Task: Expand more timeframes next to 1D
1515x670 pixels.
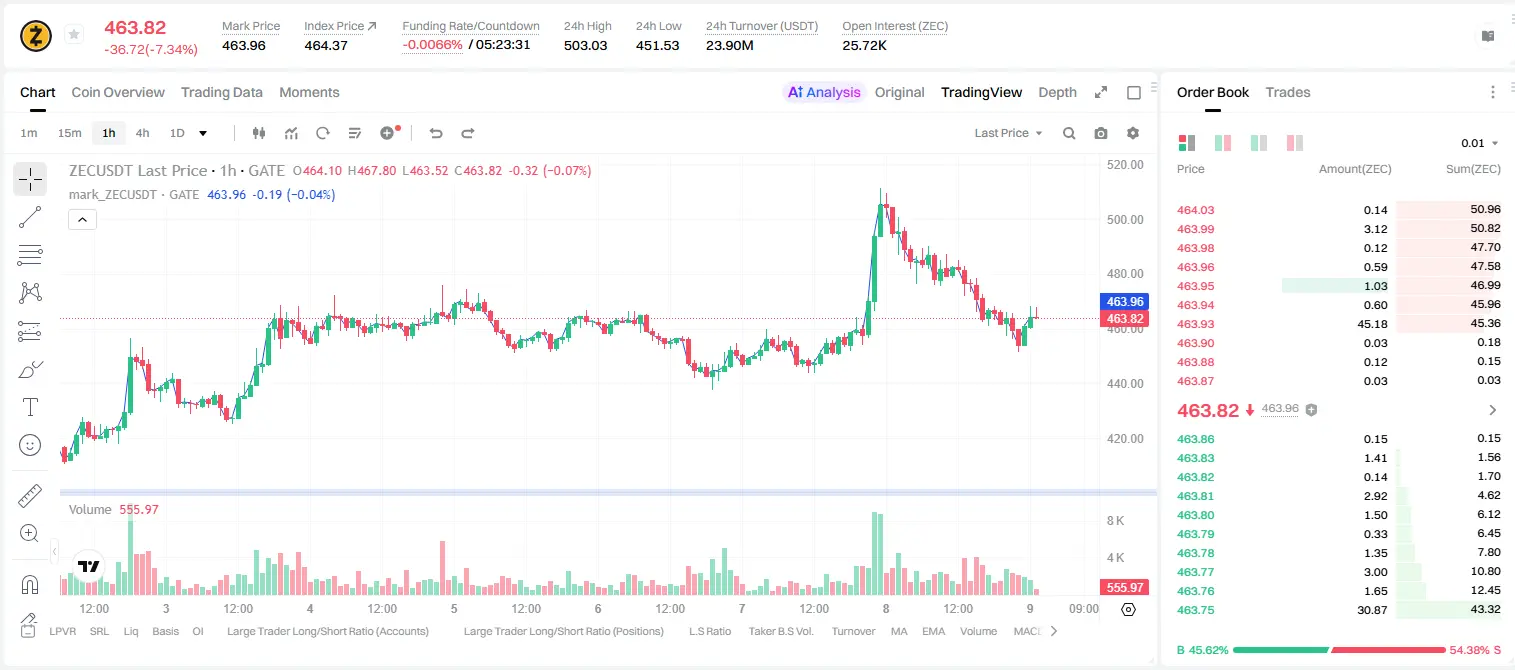Action: point(203,133)
